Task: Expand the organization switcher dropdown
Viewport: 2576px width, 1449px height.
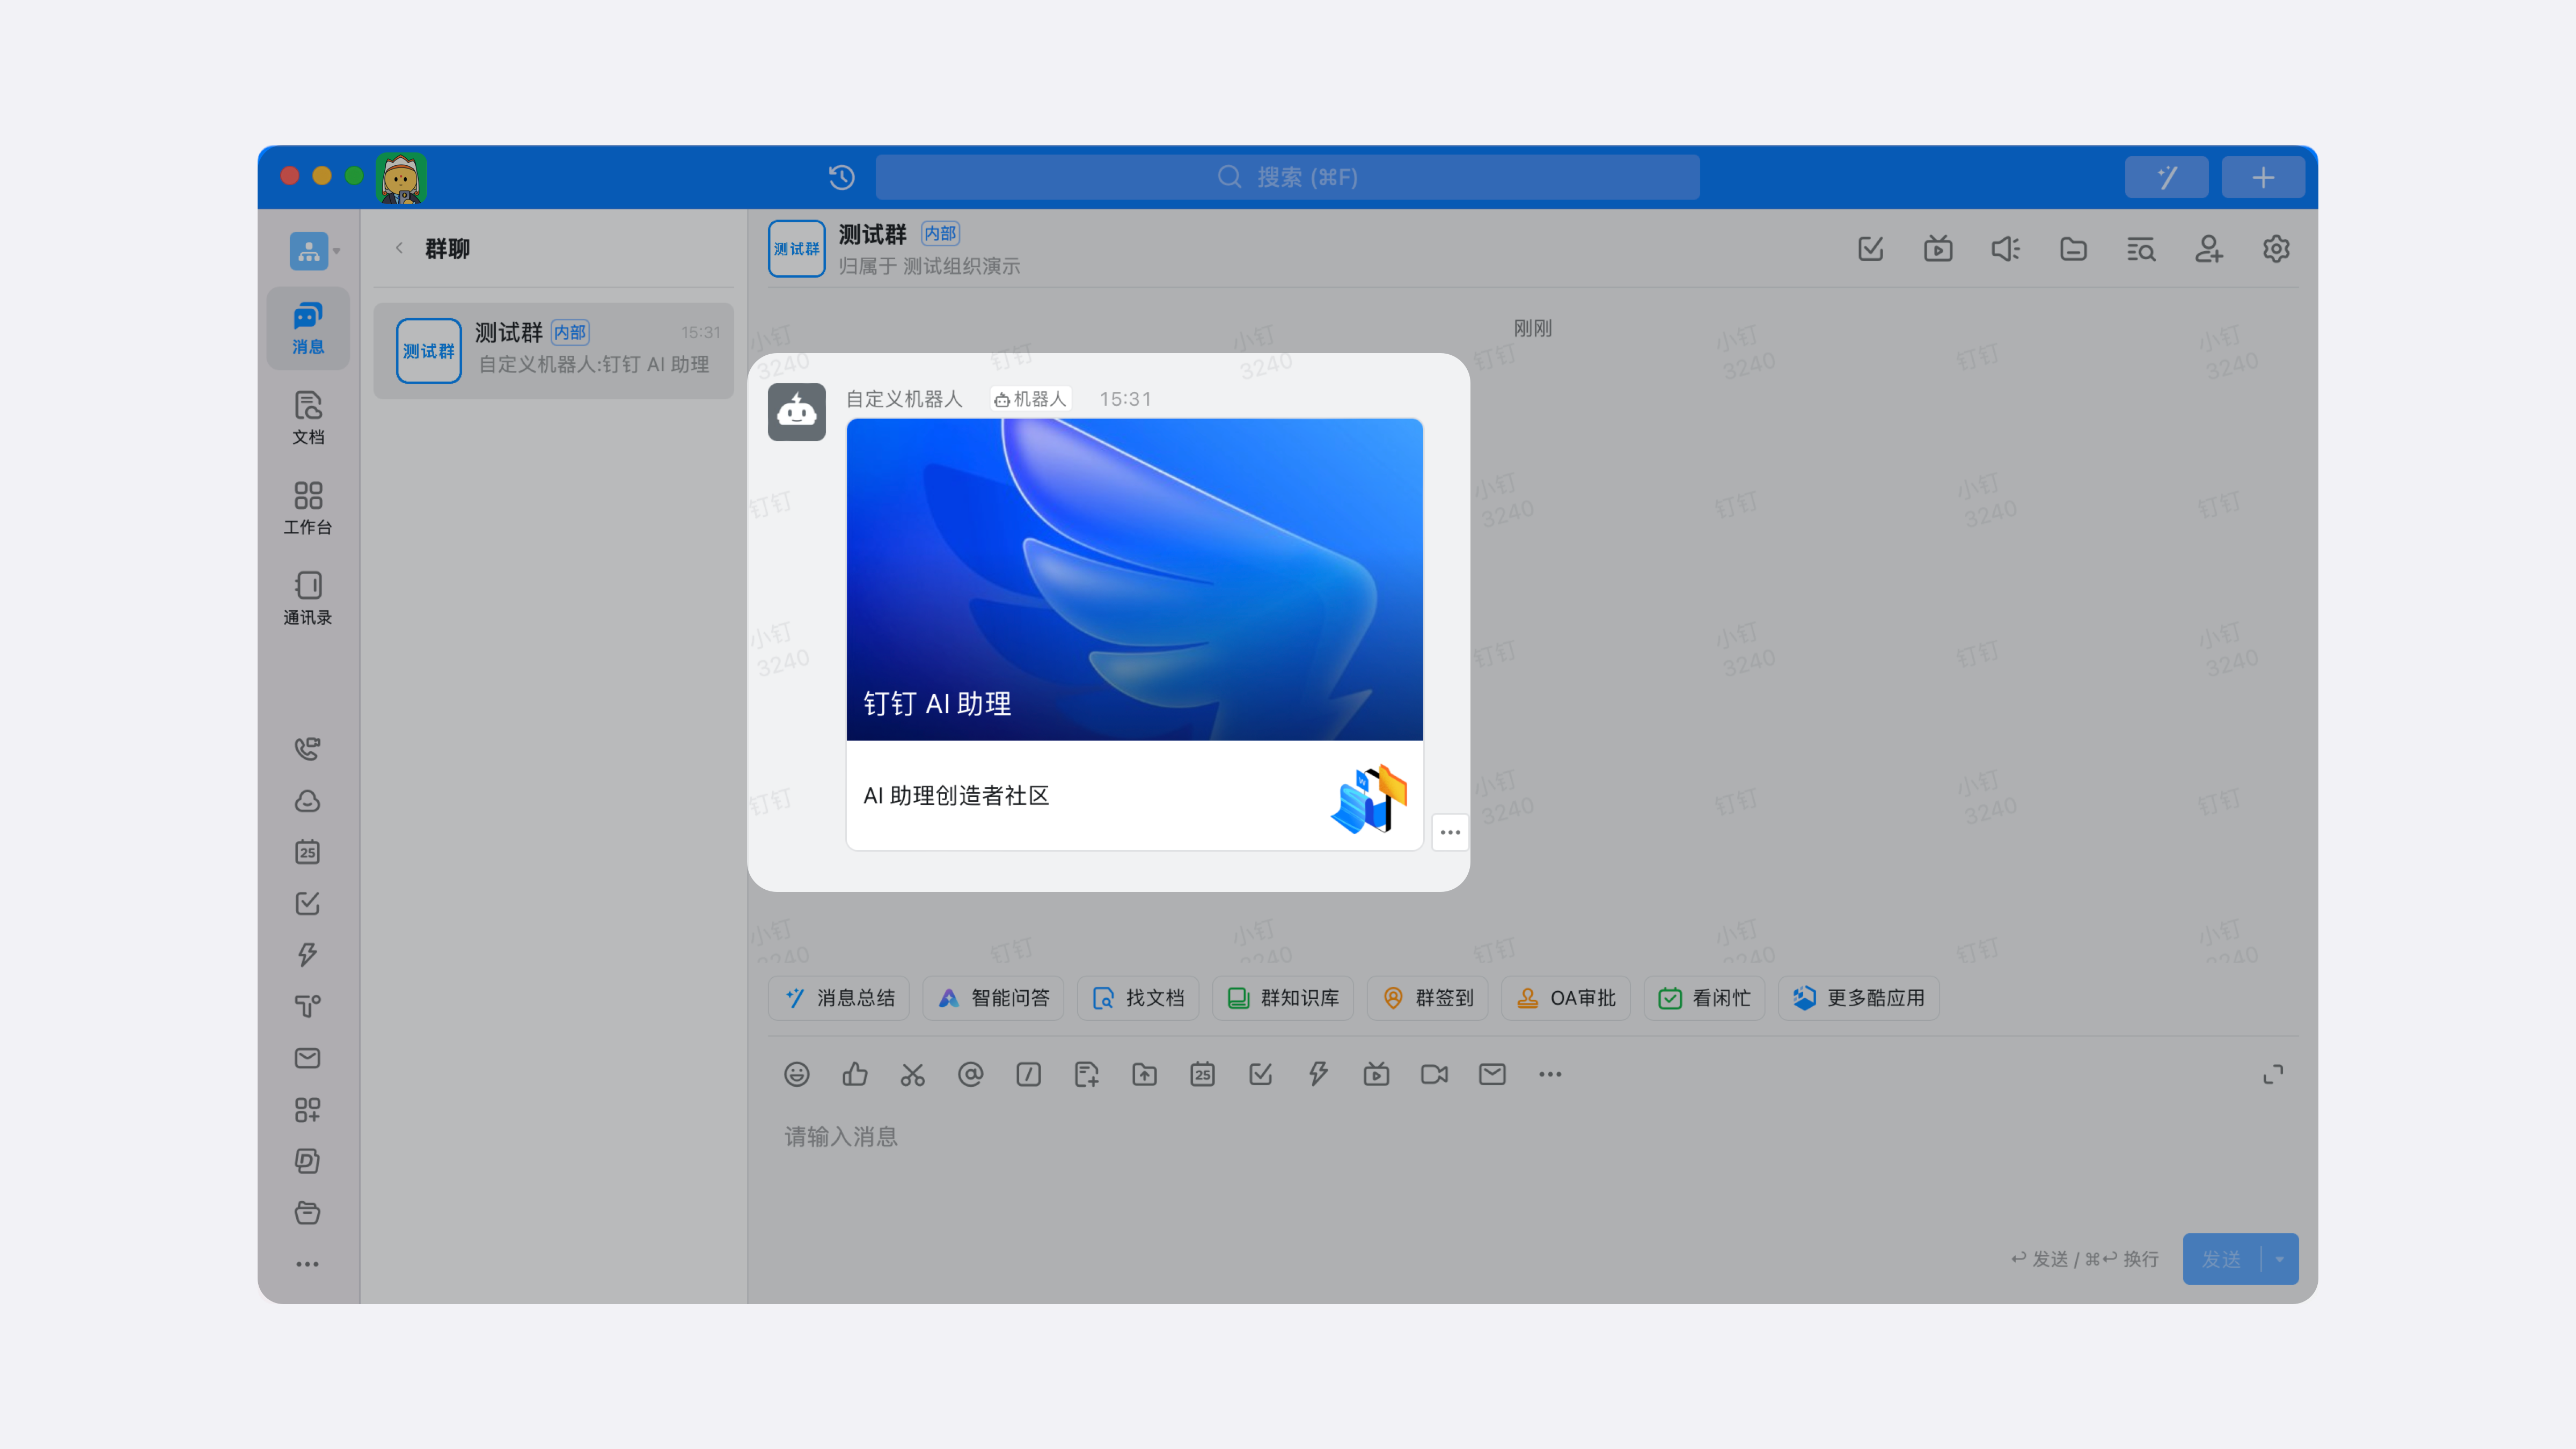Action: [337, 251]
